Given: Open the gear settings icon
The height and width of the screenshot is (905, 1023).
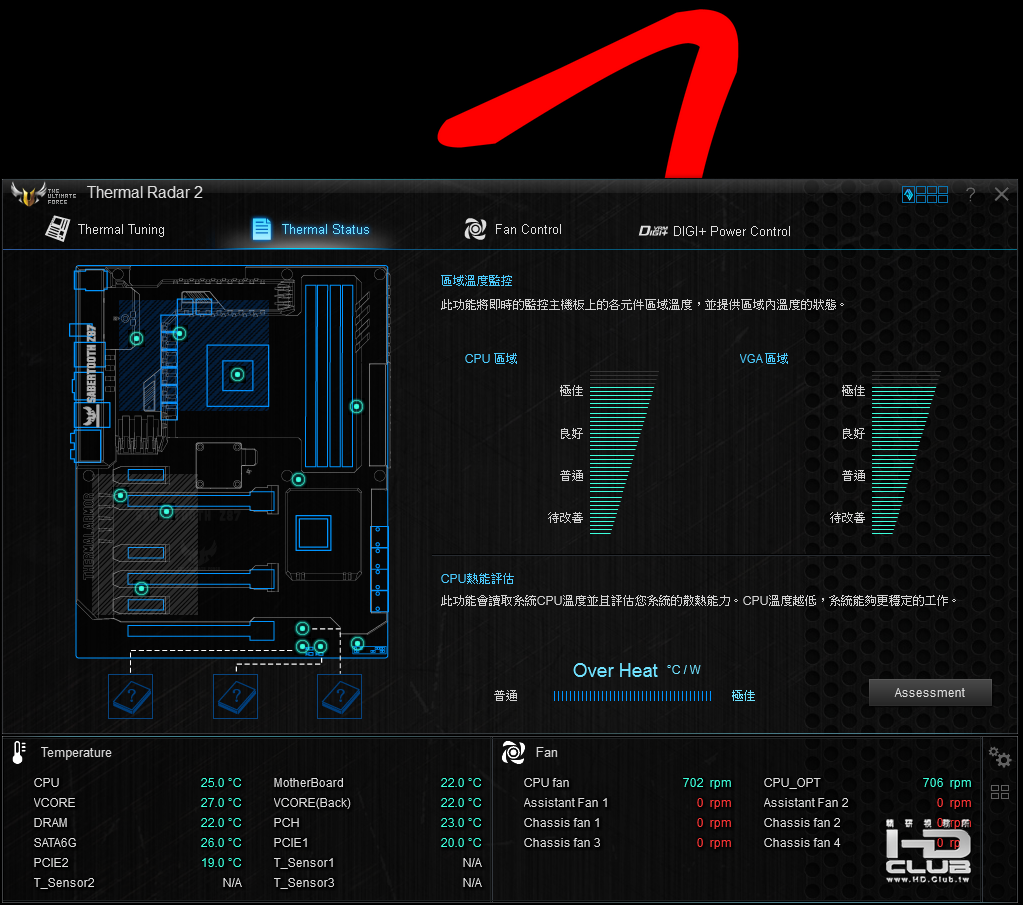Looking at the screenshot, I should click(x=1000, y=757).
